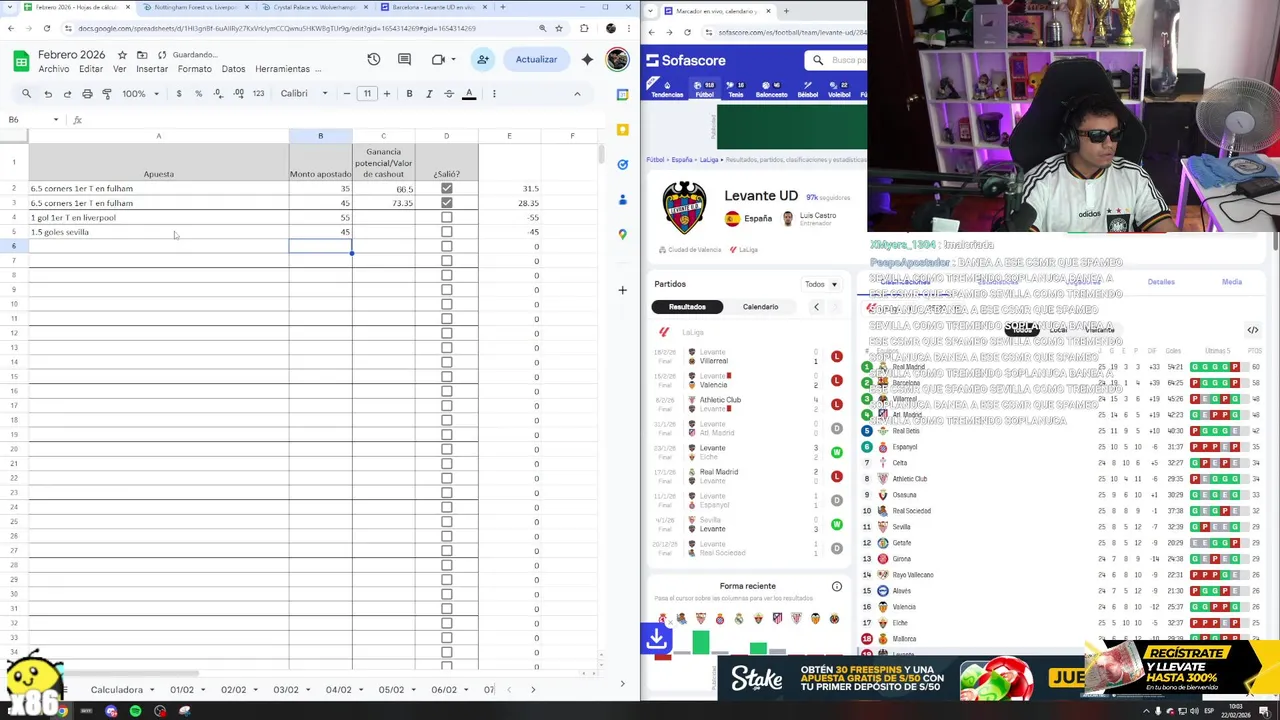
Task: Select the Tenis sport in Sofascore
Action: (x=735, y=89)
